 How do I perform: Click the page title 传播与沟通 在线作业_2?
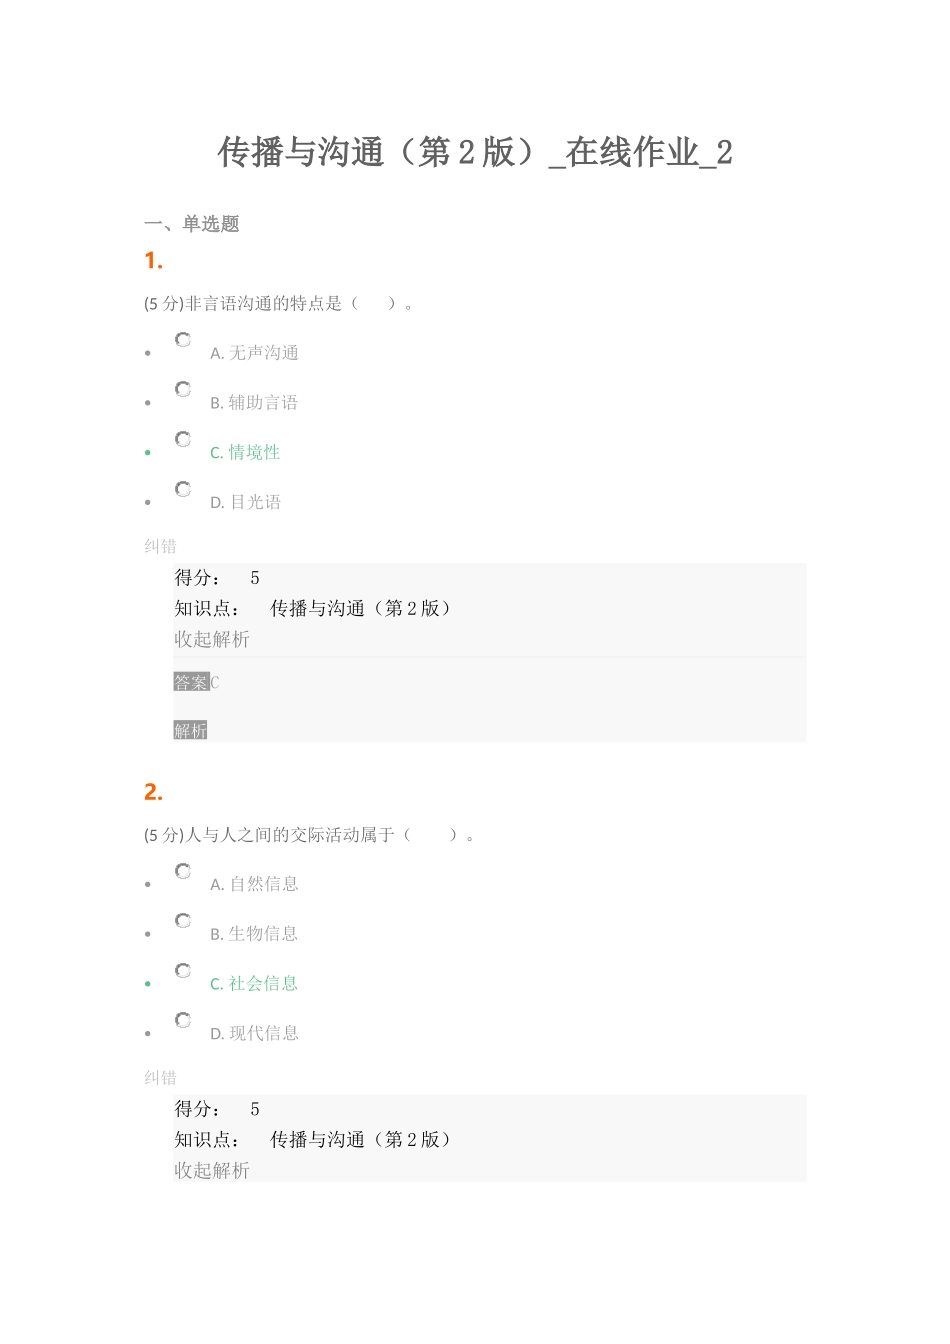[475, 152]
